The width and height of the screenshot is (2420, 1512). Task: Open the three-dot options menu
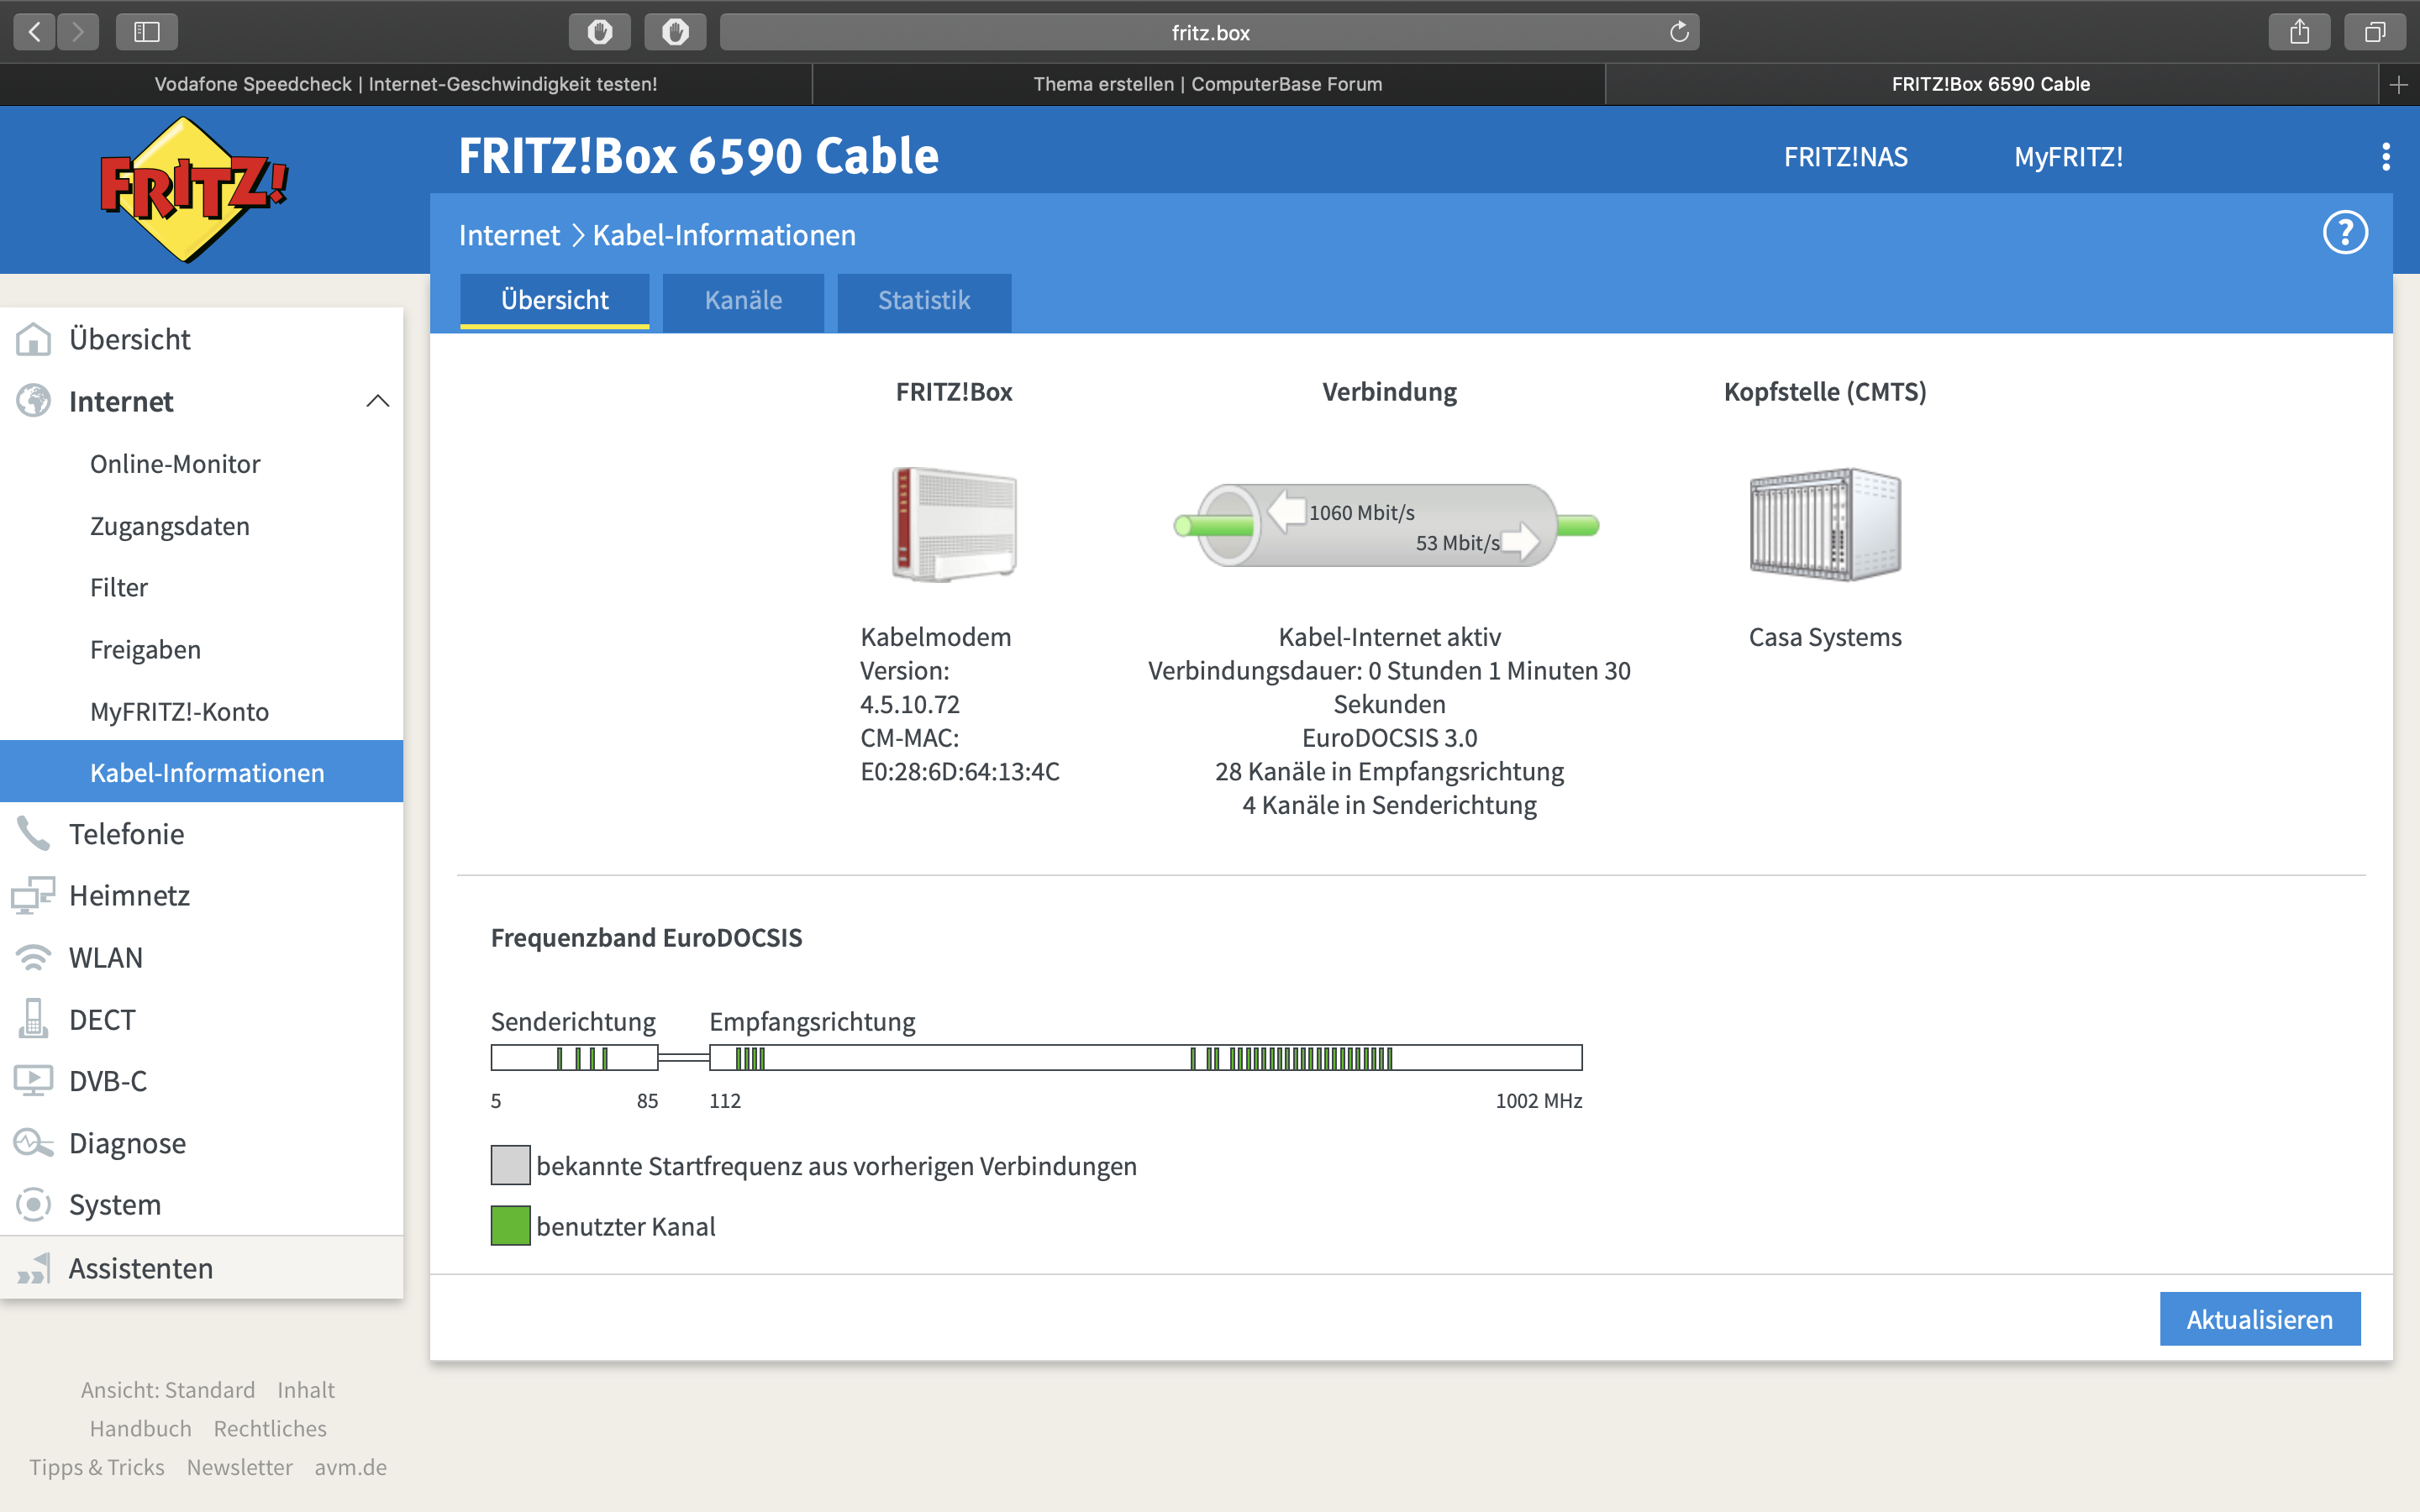pos(2386,156)
